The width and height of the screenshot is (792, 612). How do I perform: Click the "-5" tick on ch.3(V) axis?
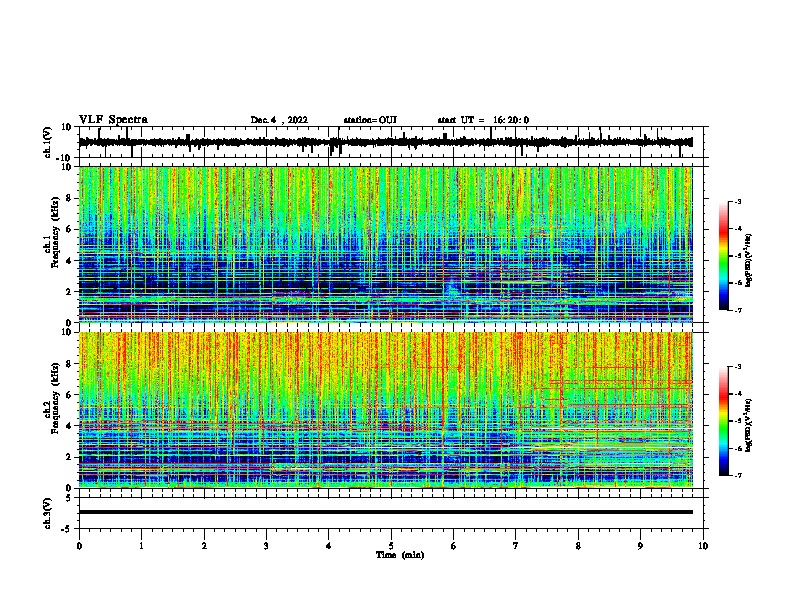(x=68, y=529)
